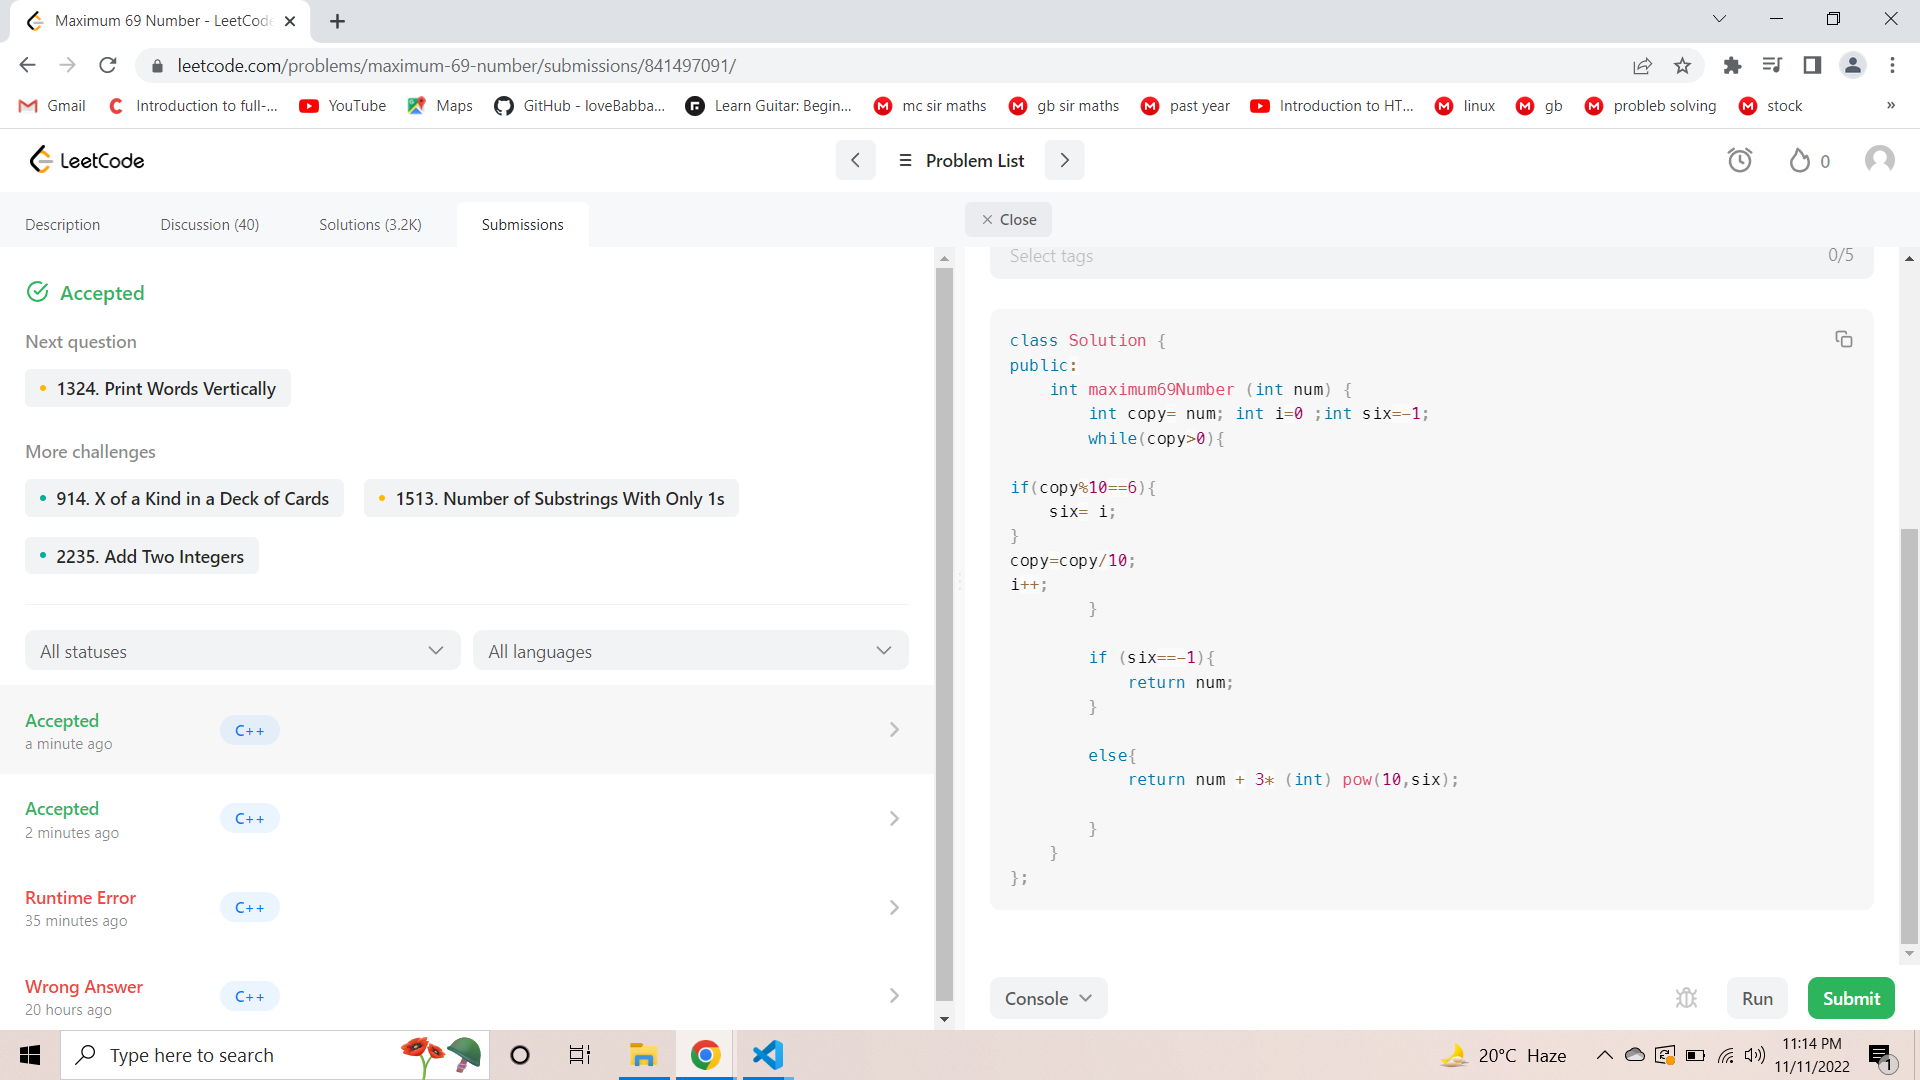Copy the solution code with copy icon

tap(1844, 340)
